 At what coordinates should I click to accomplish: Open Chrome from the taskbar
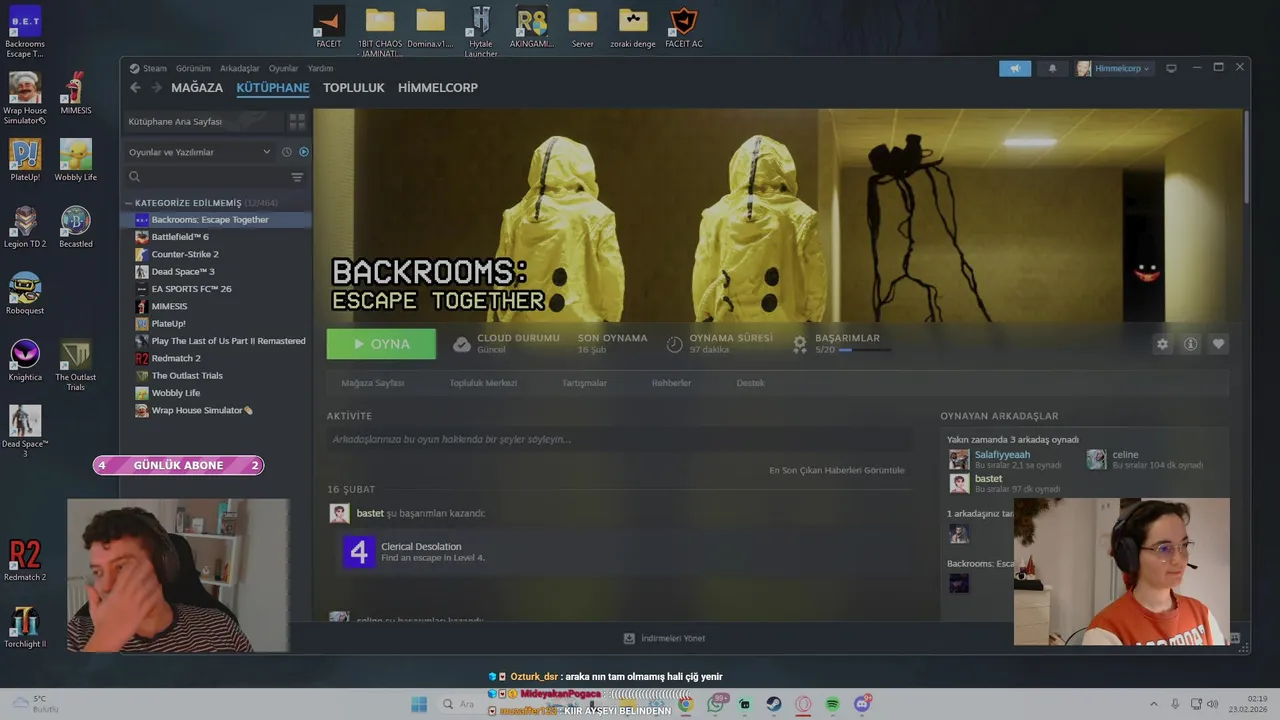click(x=685, y=704)
